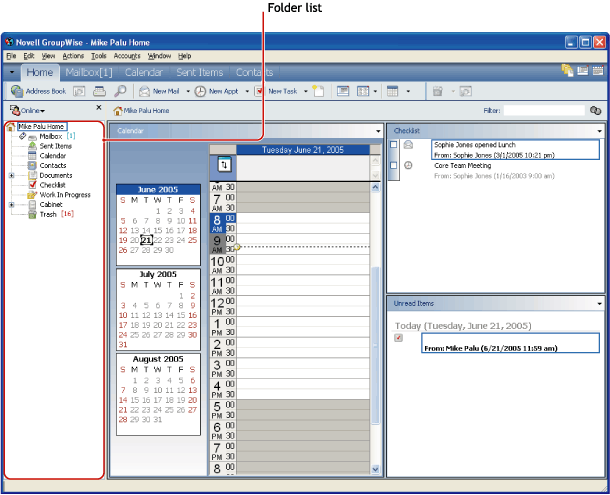Open the tab bar dropdown arrow left of Home
This screenshot has height=495, width=610.
click(12, 72)
